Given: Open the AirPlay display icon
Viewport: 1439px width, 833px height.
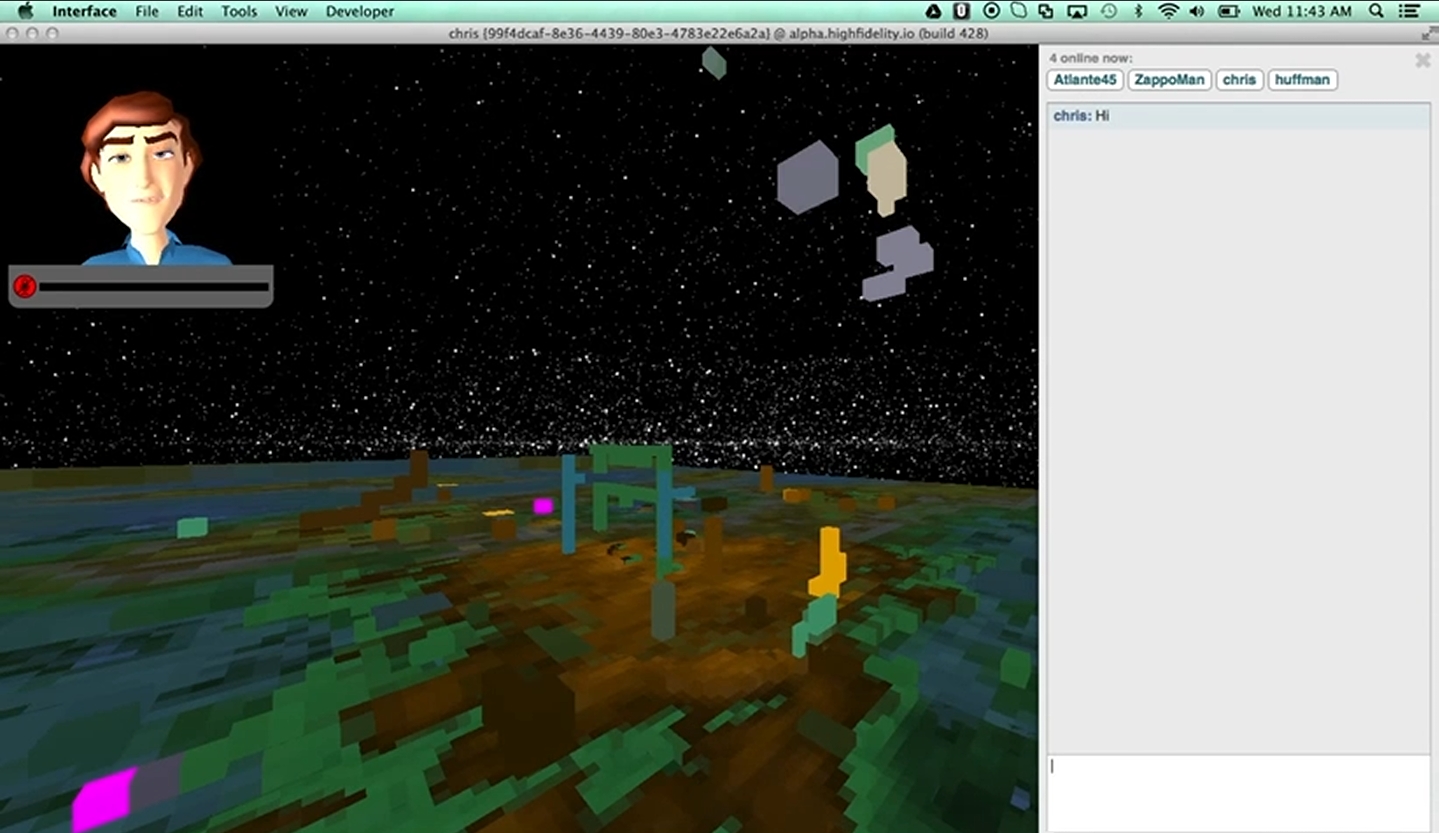Looking at the screenshot, I should pyautogui.click(x=1077, y=12).
